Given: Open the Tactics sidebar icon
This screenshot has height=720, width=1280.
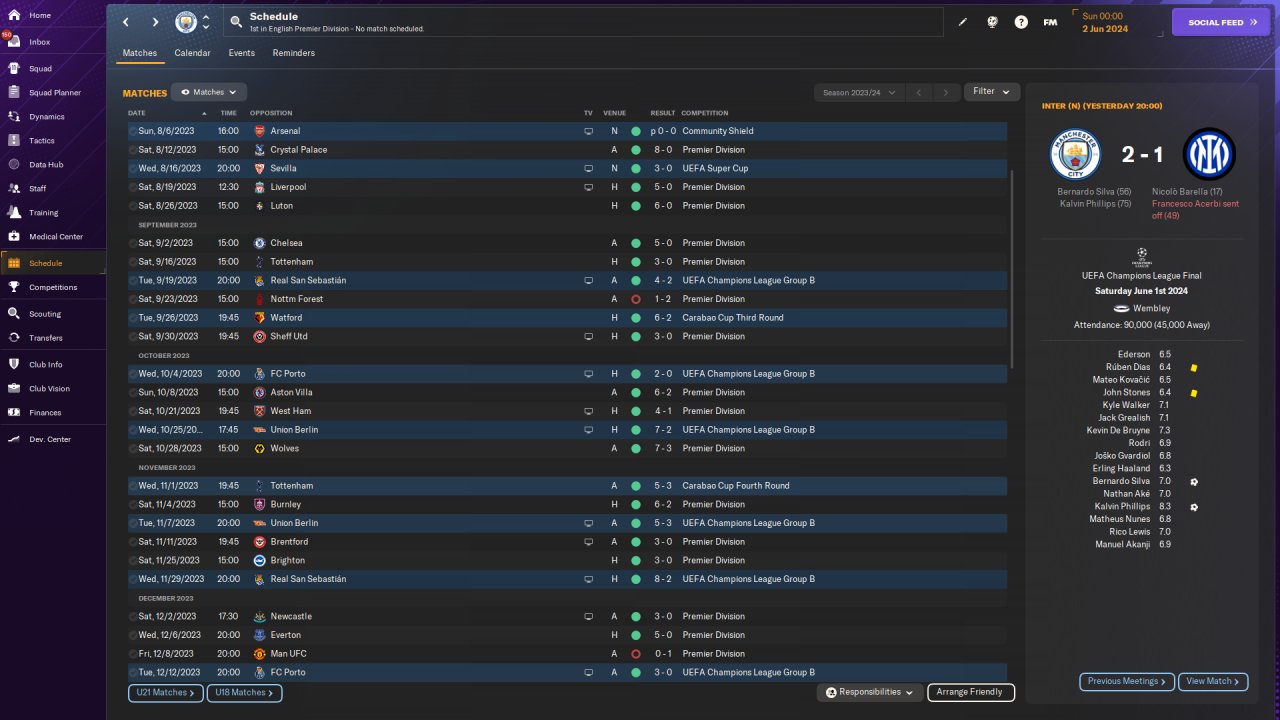Looking at the screenshot, I should (14, 140).
